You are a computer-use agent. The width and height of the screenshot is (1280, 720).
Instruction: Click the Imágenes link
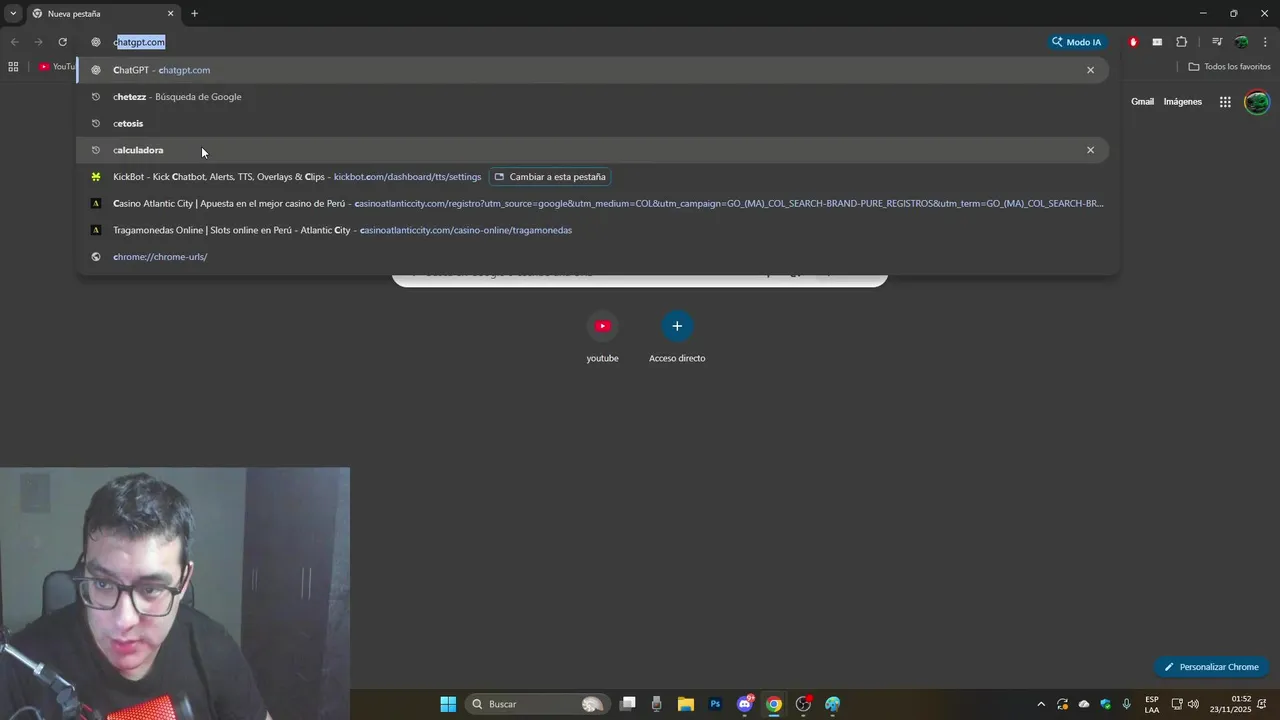tap(1183, 102)
